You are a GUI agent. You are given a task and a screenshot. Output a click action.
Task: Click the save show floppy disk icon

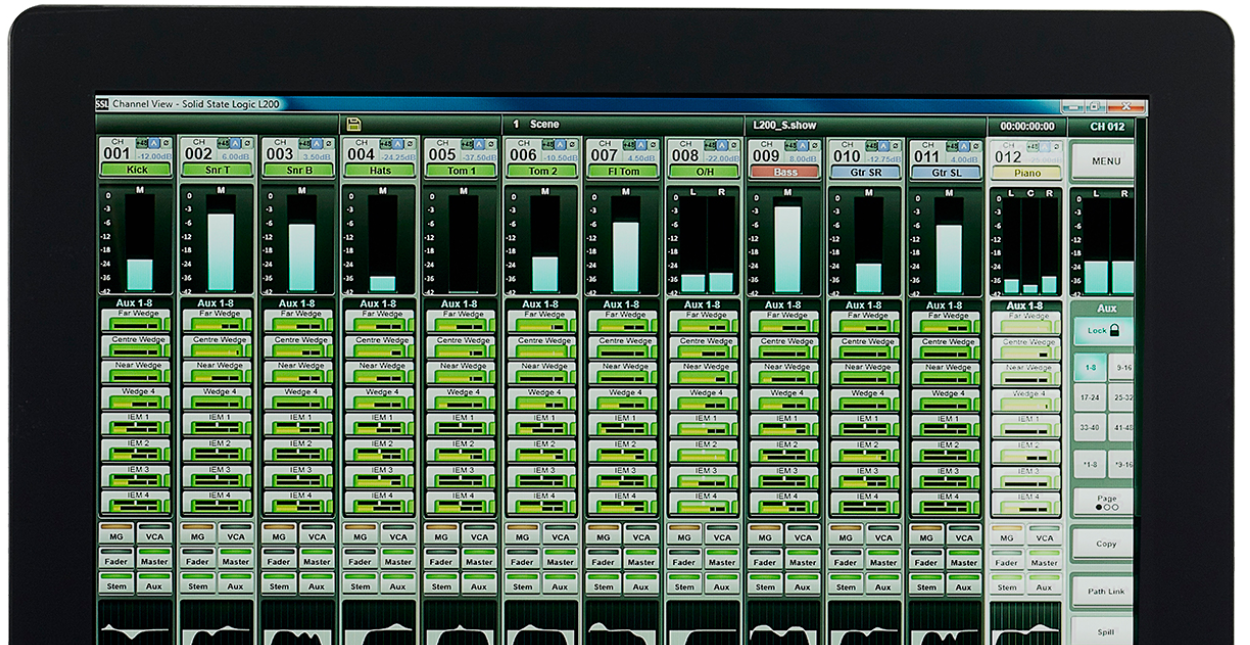coord(353,124)
